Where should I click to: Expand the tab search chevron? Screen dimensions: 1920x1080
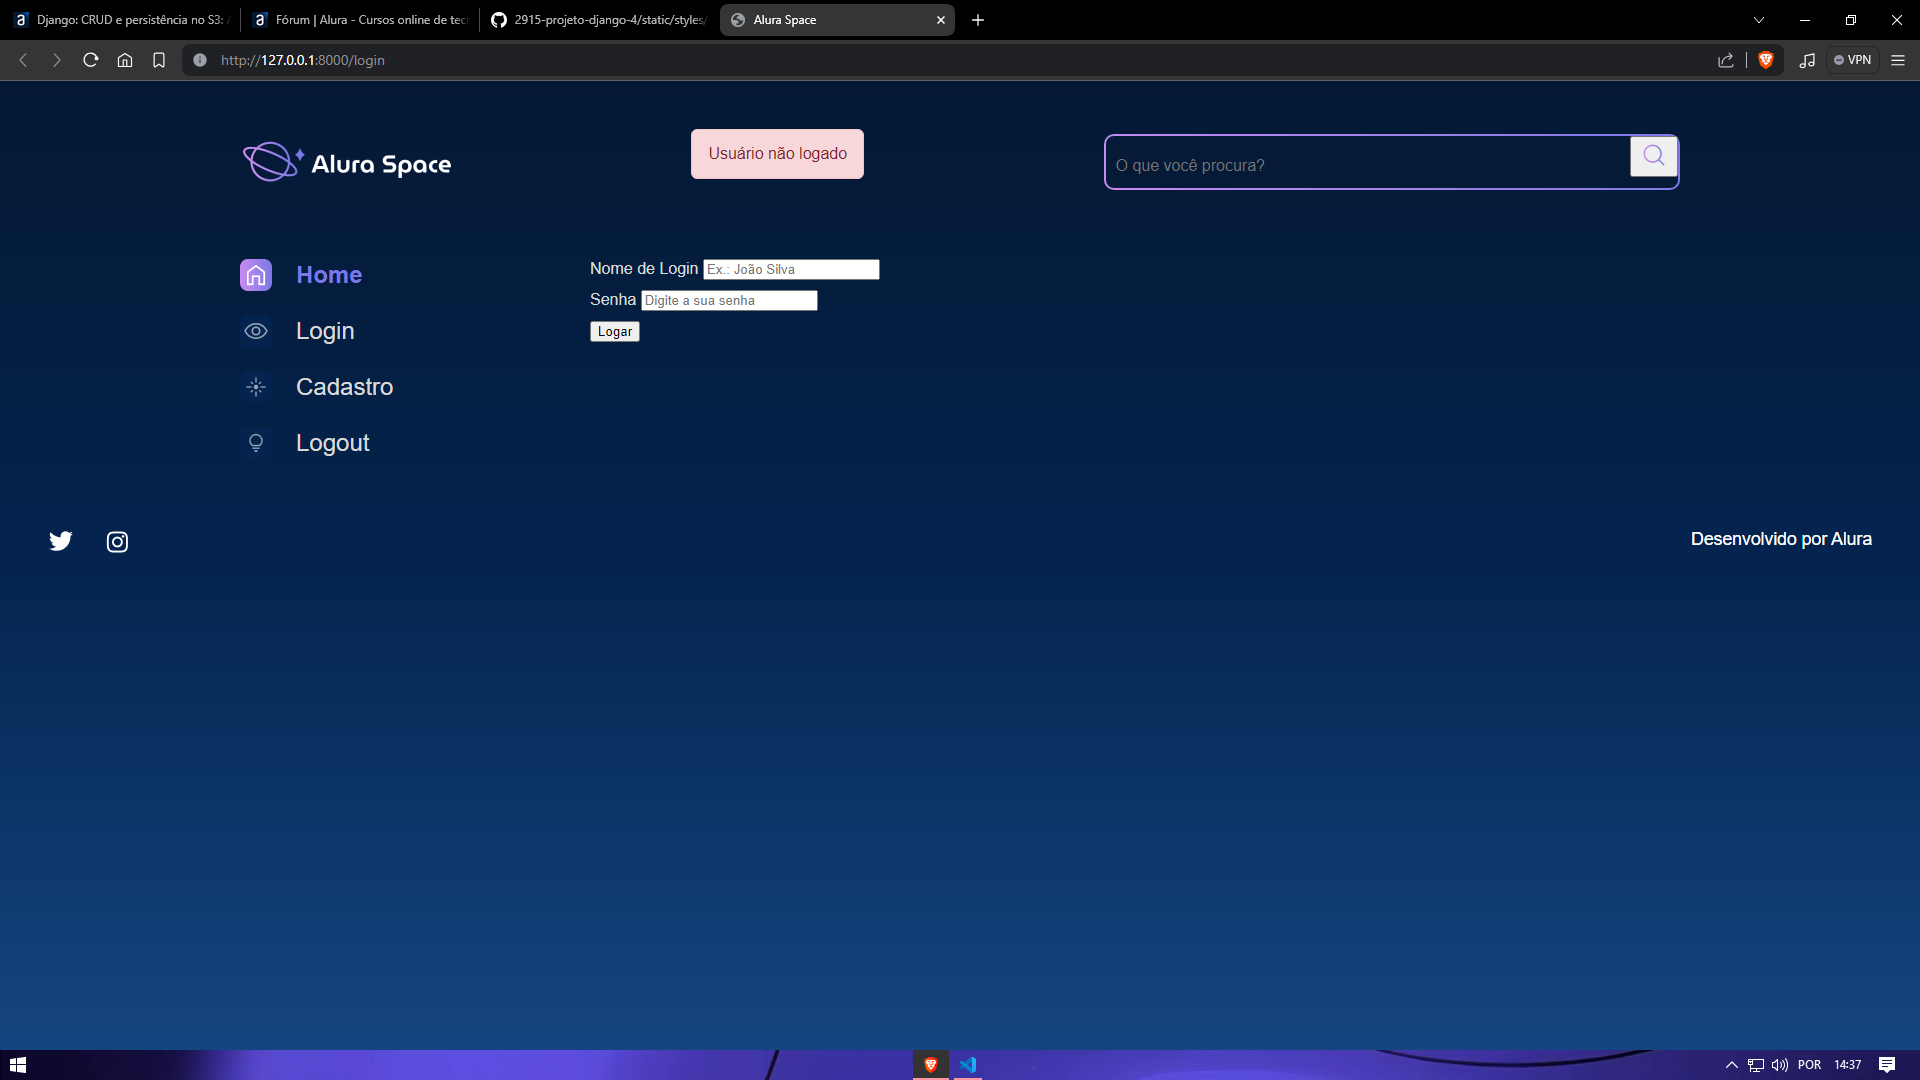[x=1759, y=20]
